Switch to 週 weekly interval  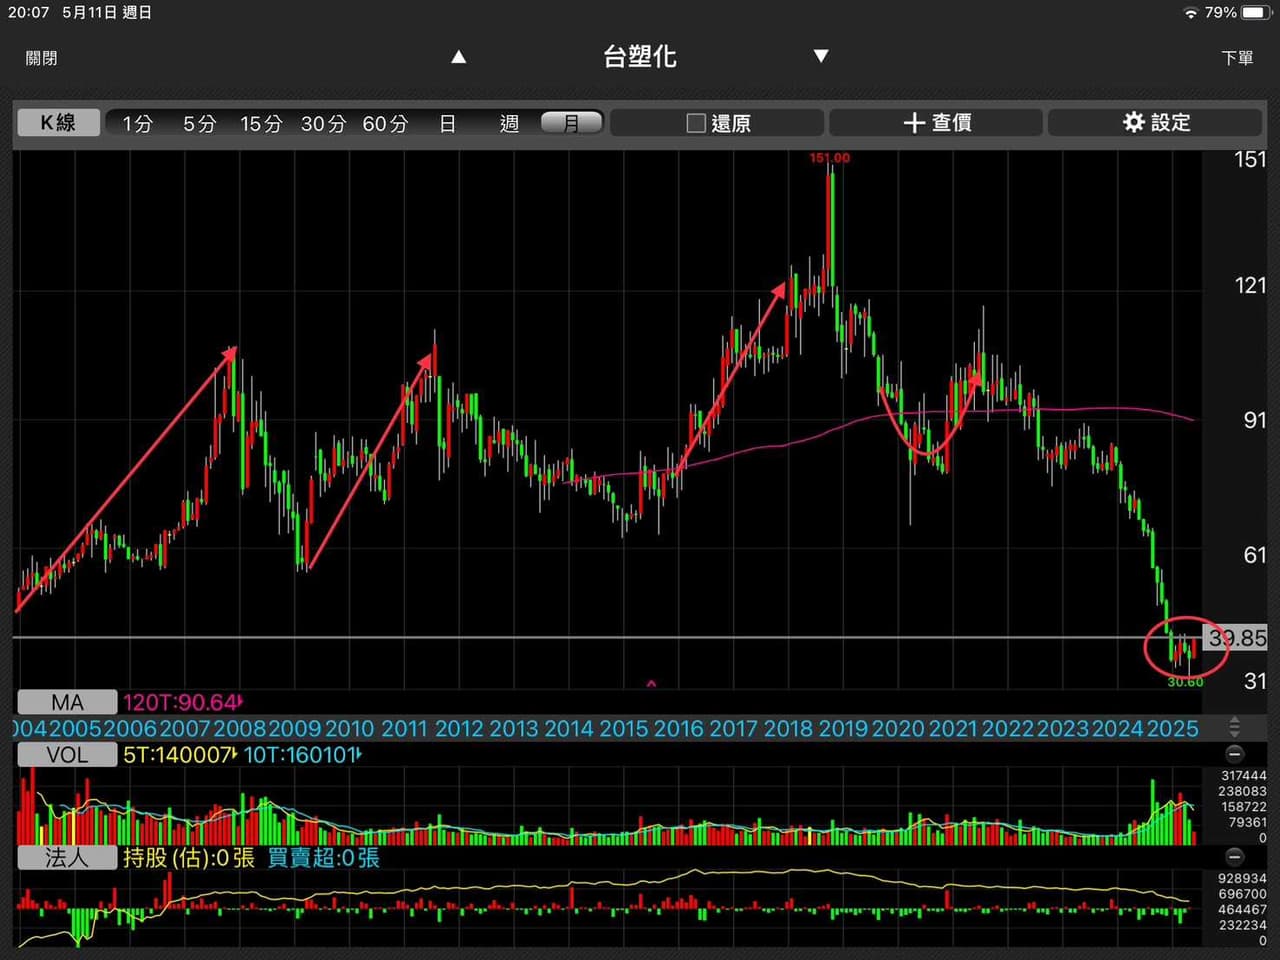pyautogui.click(x=510, y=123)
